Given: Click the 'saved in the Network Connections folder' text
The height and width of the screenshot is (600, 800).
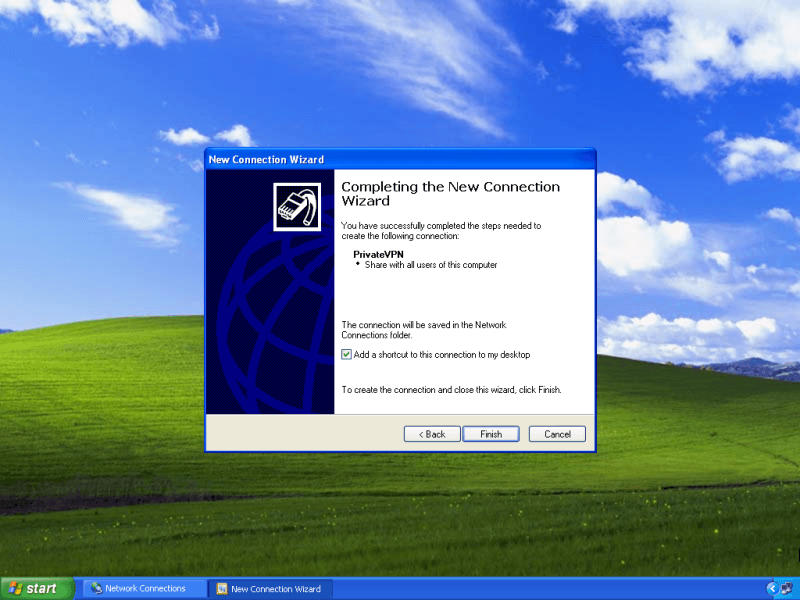Looking at the screenshot, I should 424,330.
